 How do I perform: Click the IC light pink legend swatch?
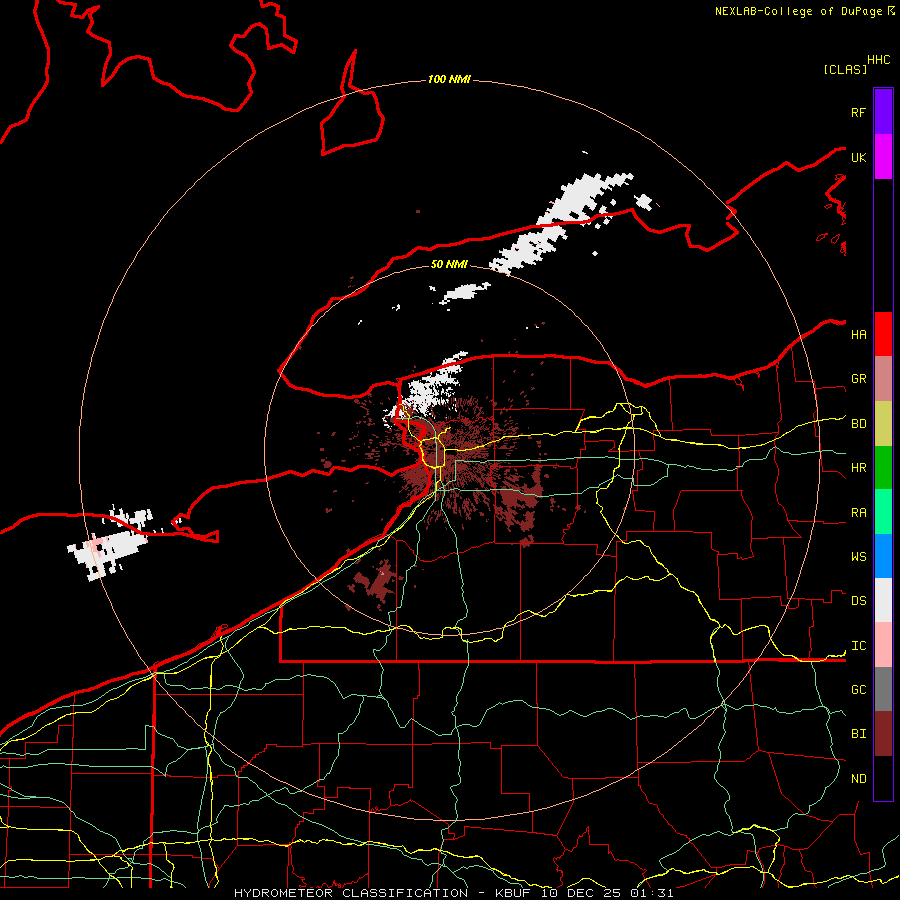pyautogui.click(x=883, y=645)
